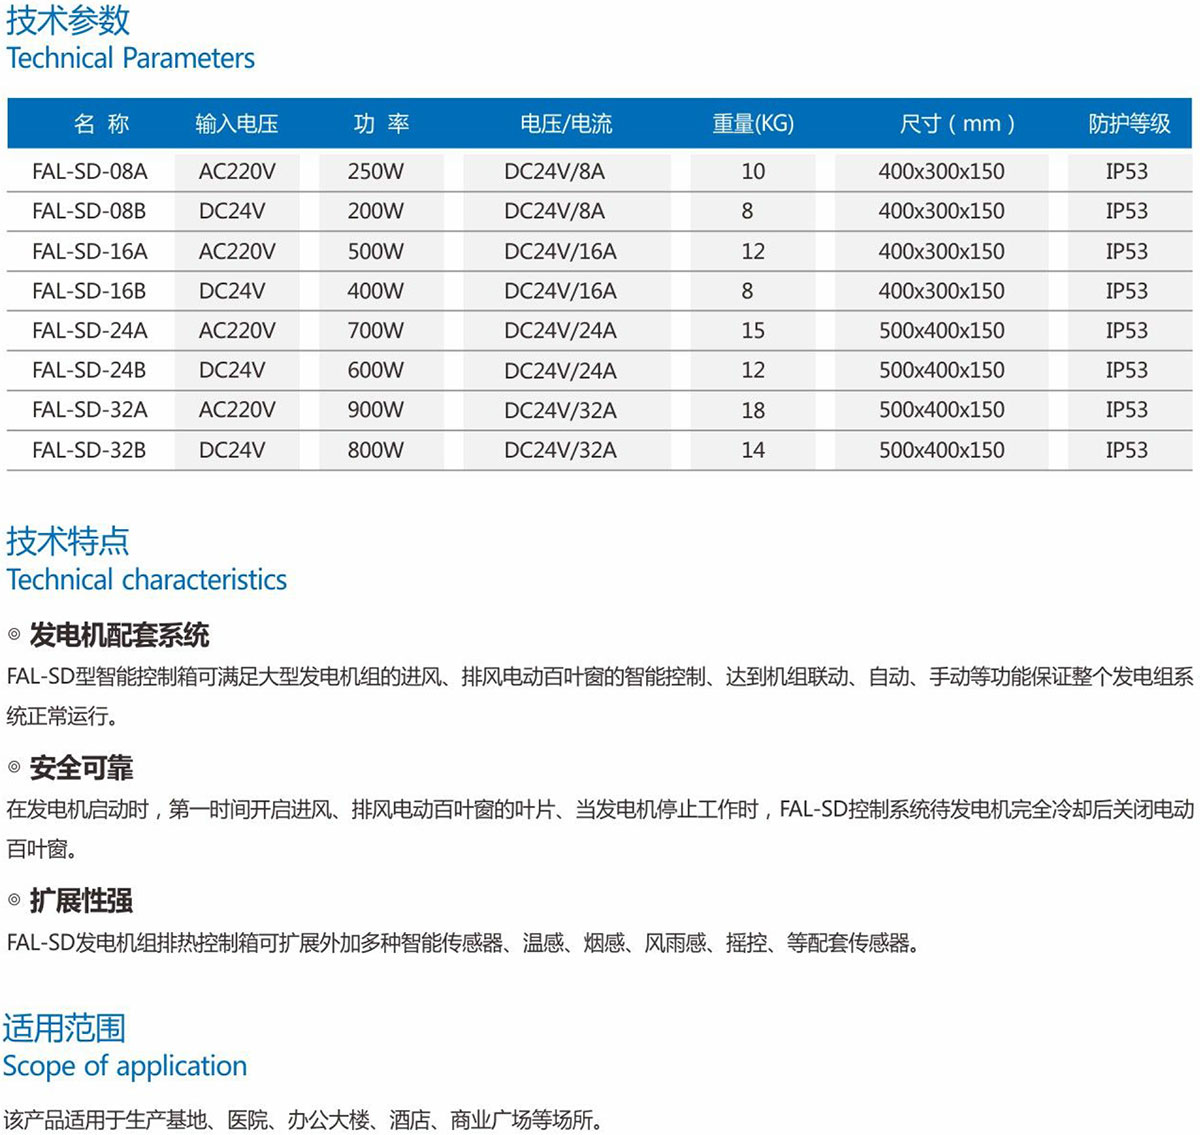Image resolution: width=1200 pixels, height=1135 pixels.
Task: Click the FAL-SD-16B model name cell
Action: pos(89,291)
